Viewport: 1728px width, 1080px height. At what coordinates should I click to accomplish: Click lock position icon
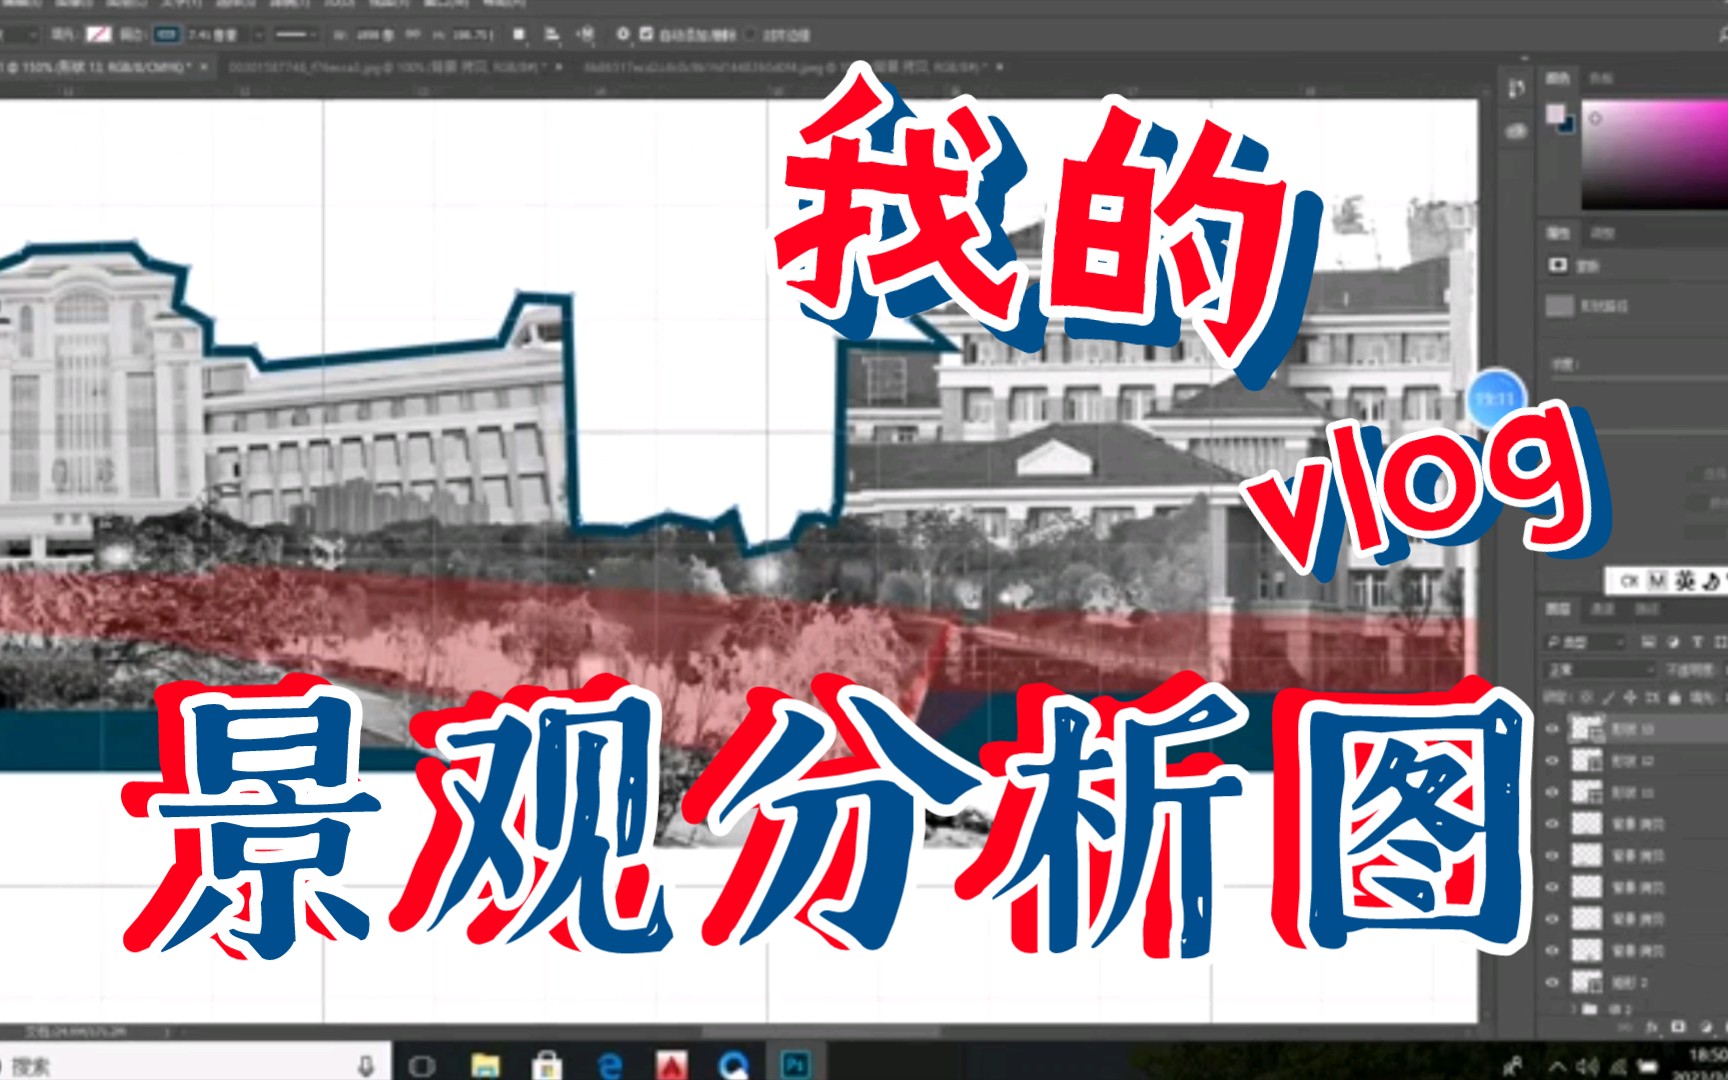(x=1630, y=697)
